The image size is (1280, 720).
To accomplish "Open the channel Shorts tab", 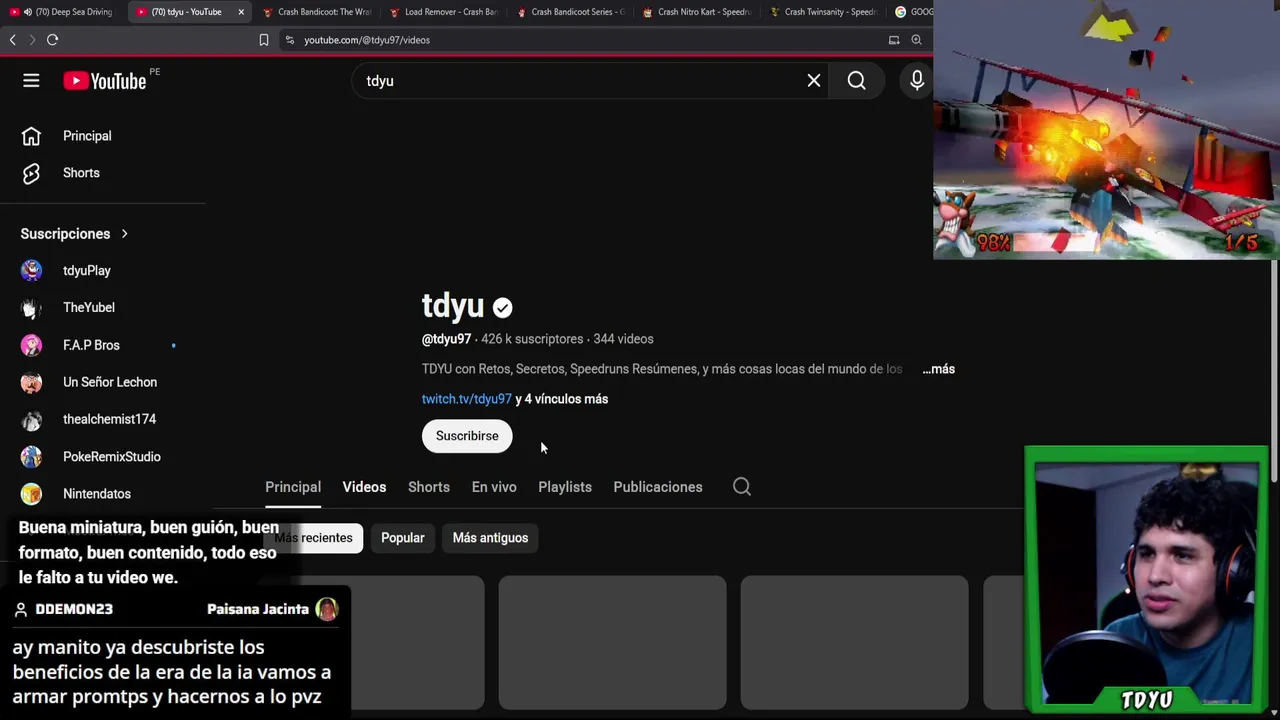I will (x=429, y=487).
